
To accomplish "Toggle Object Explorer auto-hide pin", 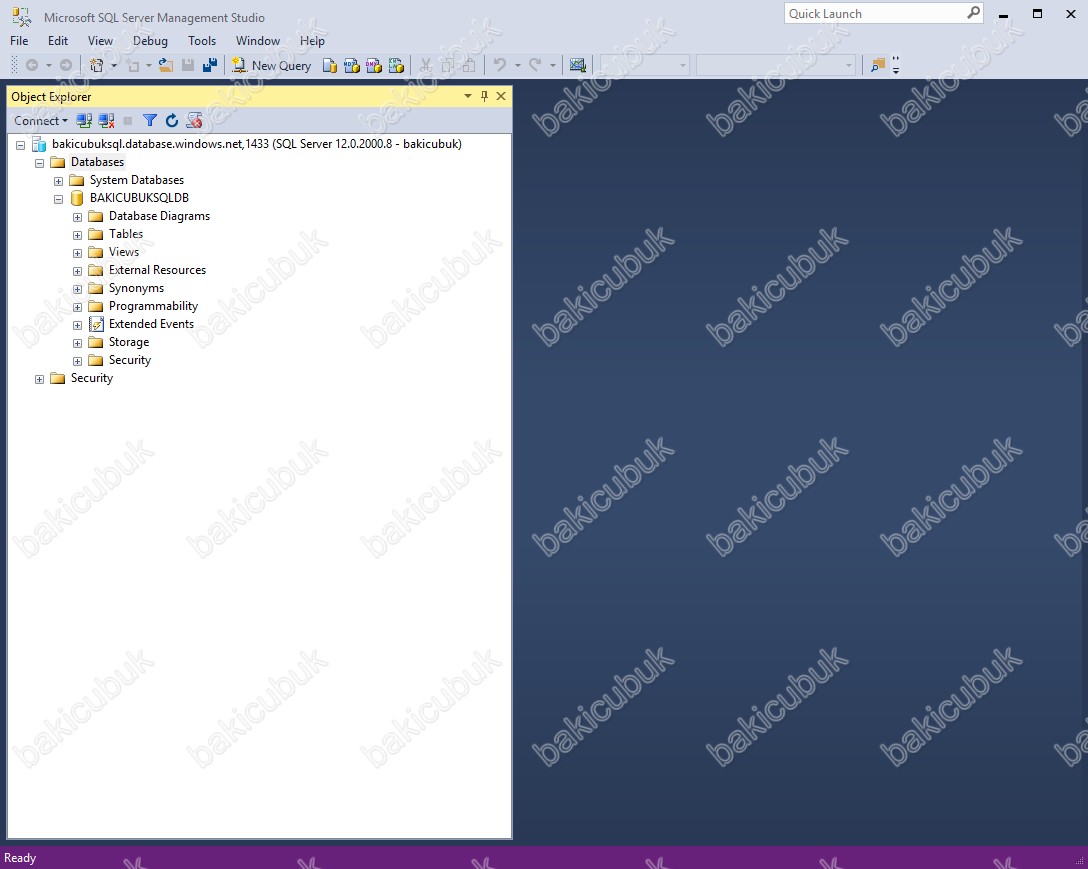I will 484,96.
